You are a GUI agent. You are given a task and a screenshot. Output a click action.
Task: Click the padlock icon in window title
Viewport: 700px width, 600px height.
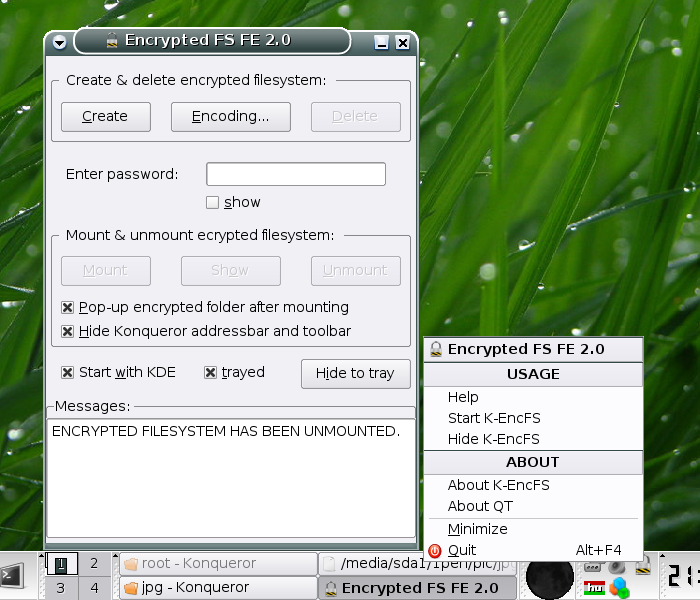[x=112, y=40]
